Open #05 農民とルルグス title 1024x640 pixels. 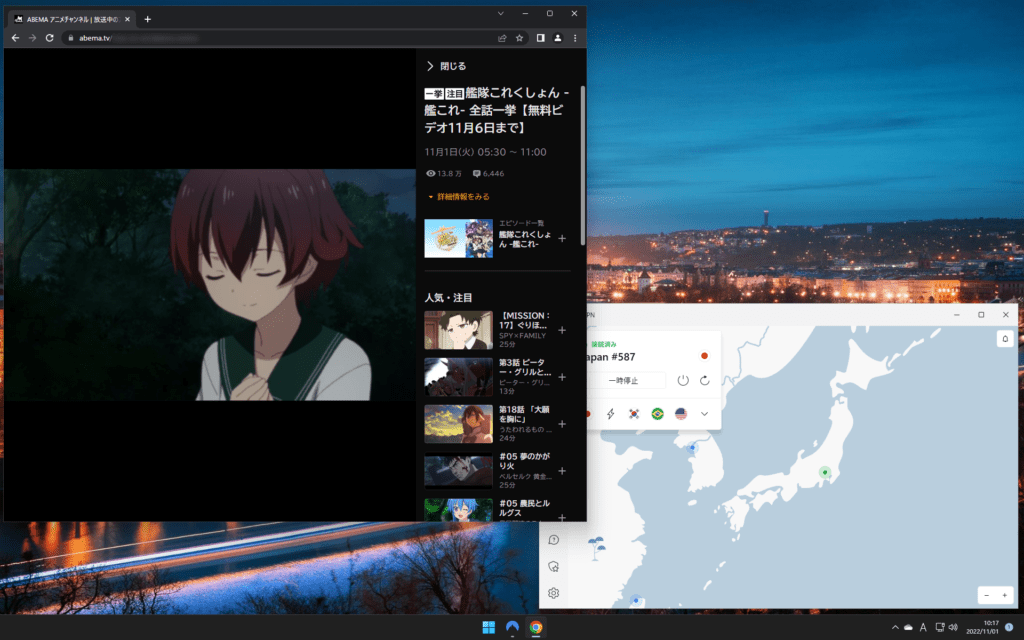524,508
